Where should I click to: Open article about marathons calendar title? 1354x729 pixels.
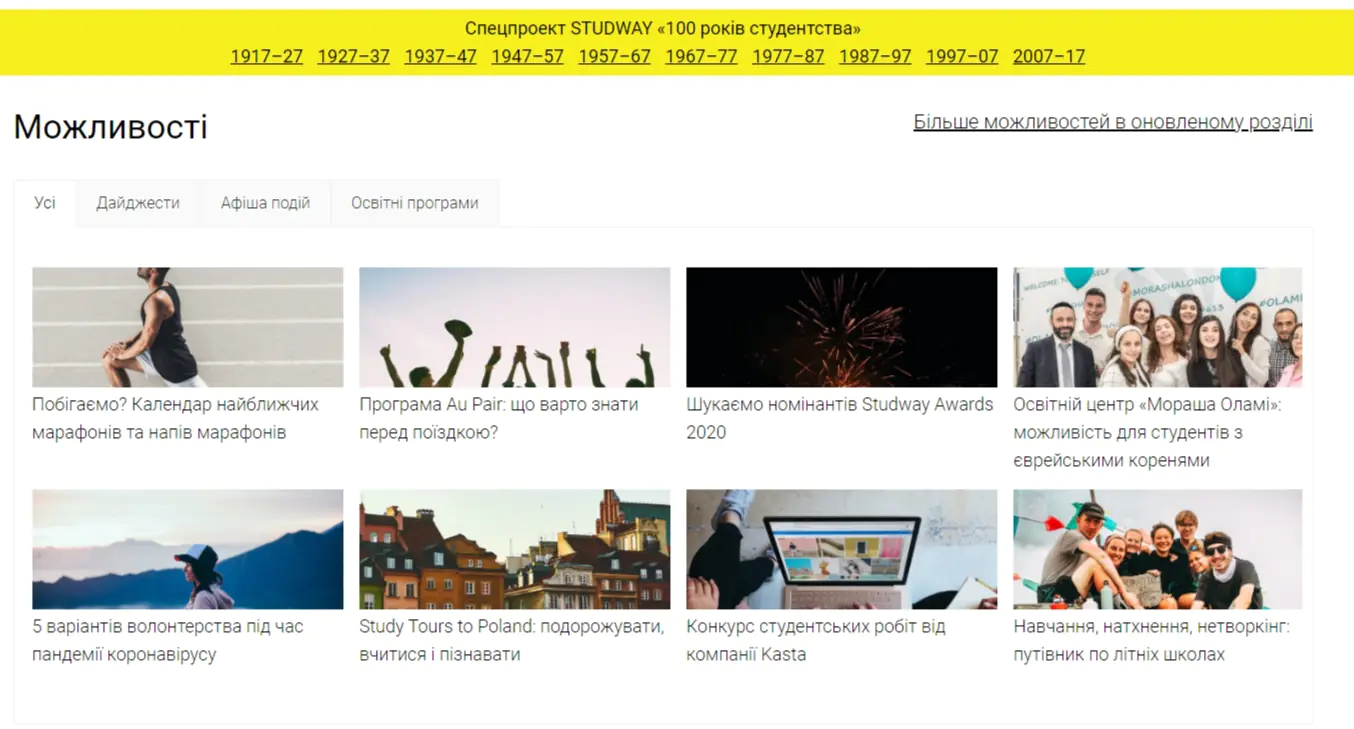click(175, 418)
